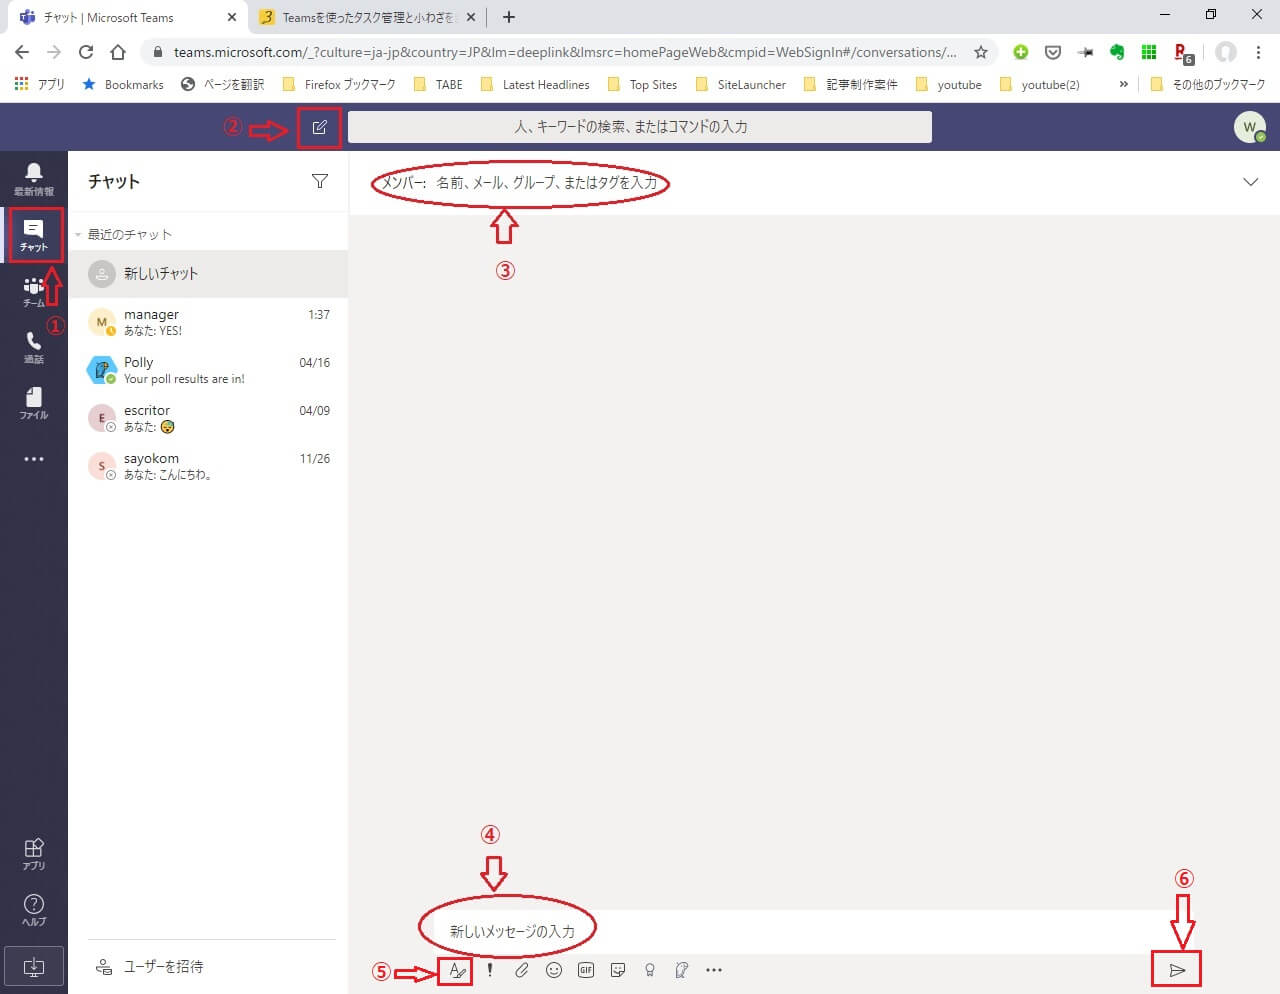Image resolution: width=1280 pixels, height=994 pixels.
Task: Open the emoji picker
Action: (554, 970)
